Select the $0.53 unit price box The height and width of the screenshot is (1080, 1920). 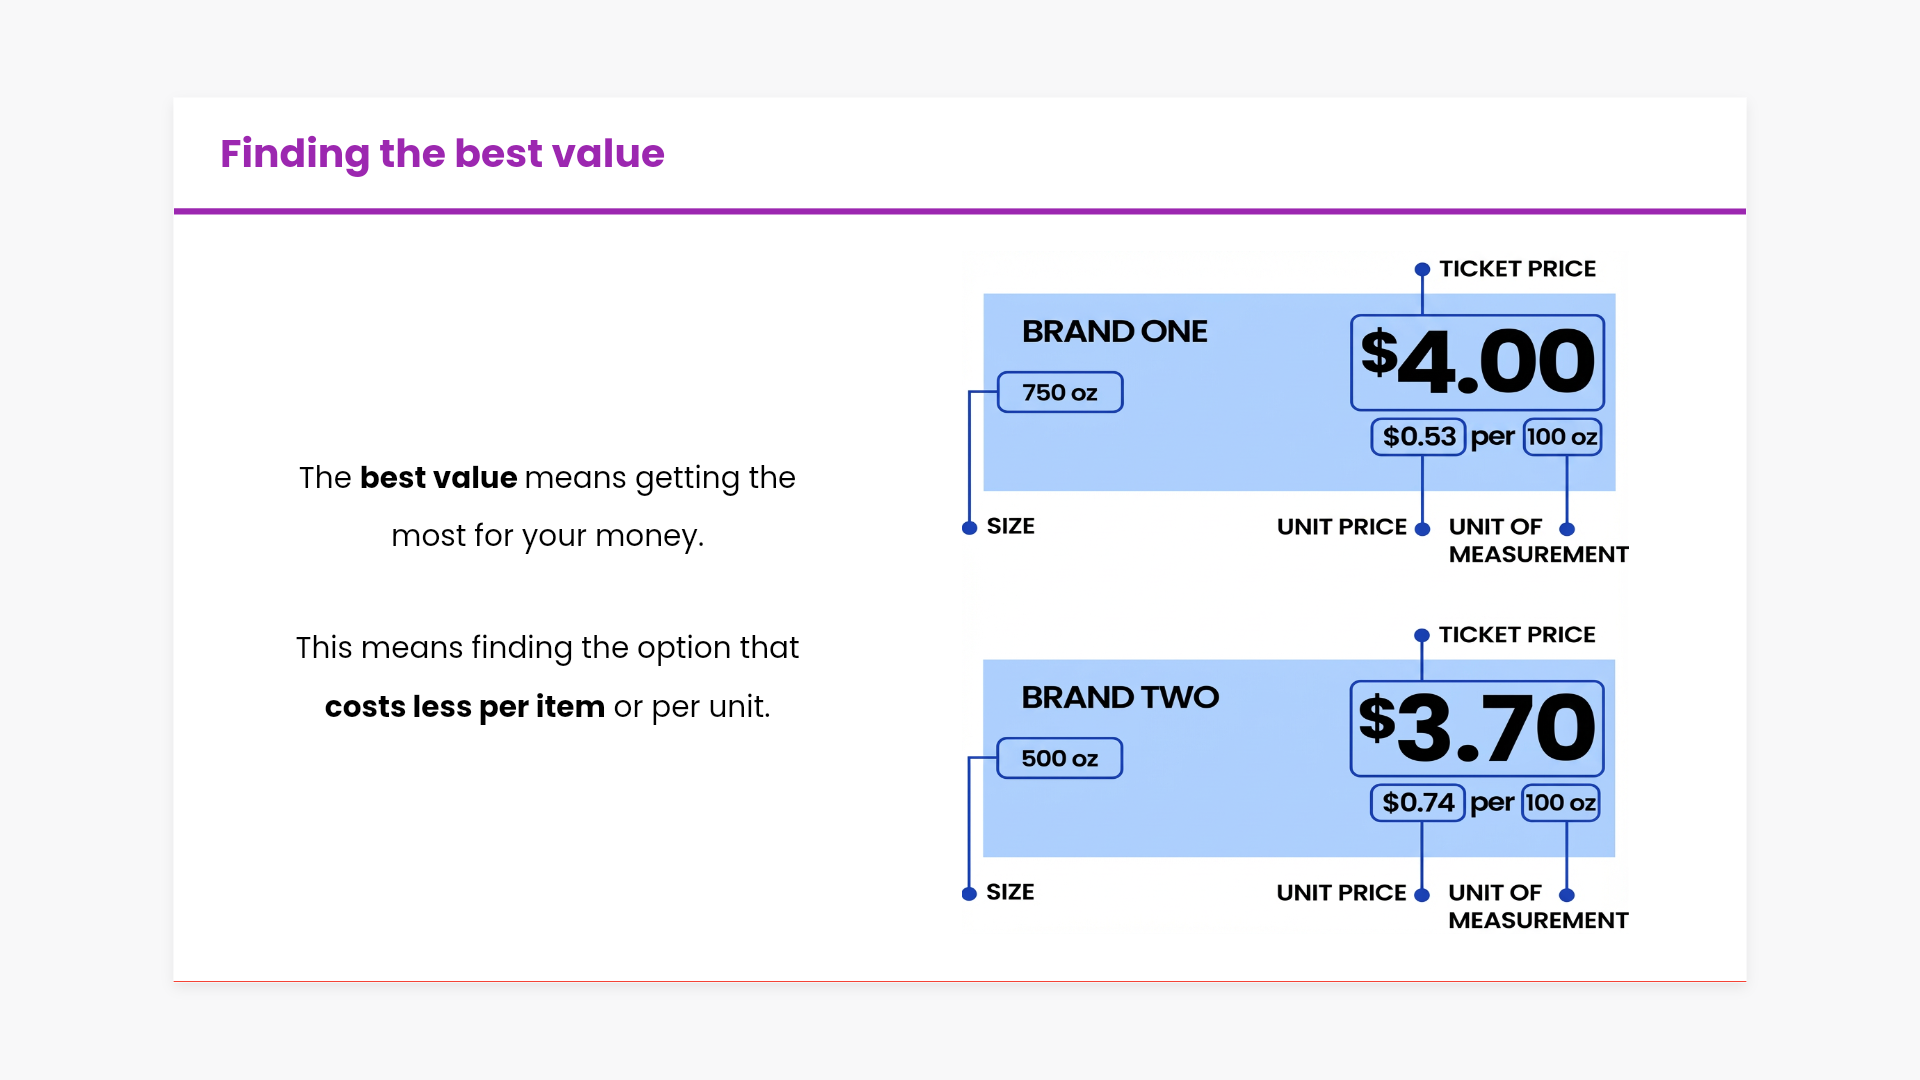tap(1418, 437)
